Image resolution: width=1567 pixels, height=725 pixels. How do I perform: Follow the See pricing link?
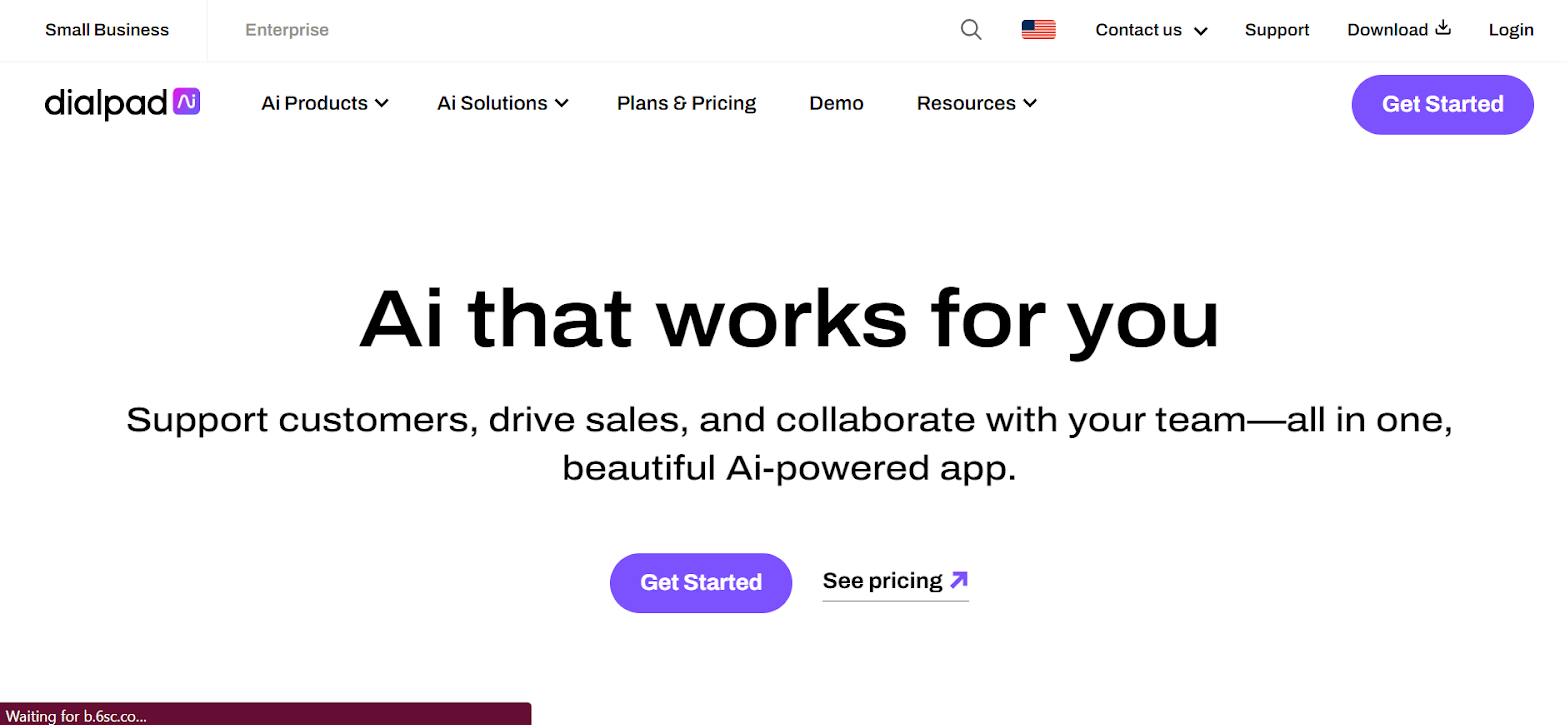(882, 581)
